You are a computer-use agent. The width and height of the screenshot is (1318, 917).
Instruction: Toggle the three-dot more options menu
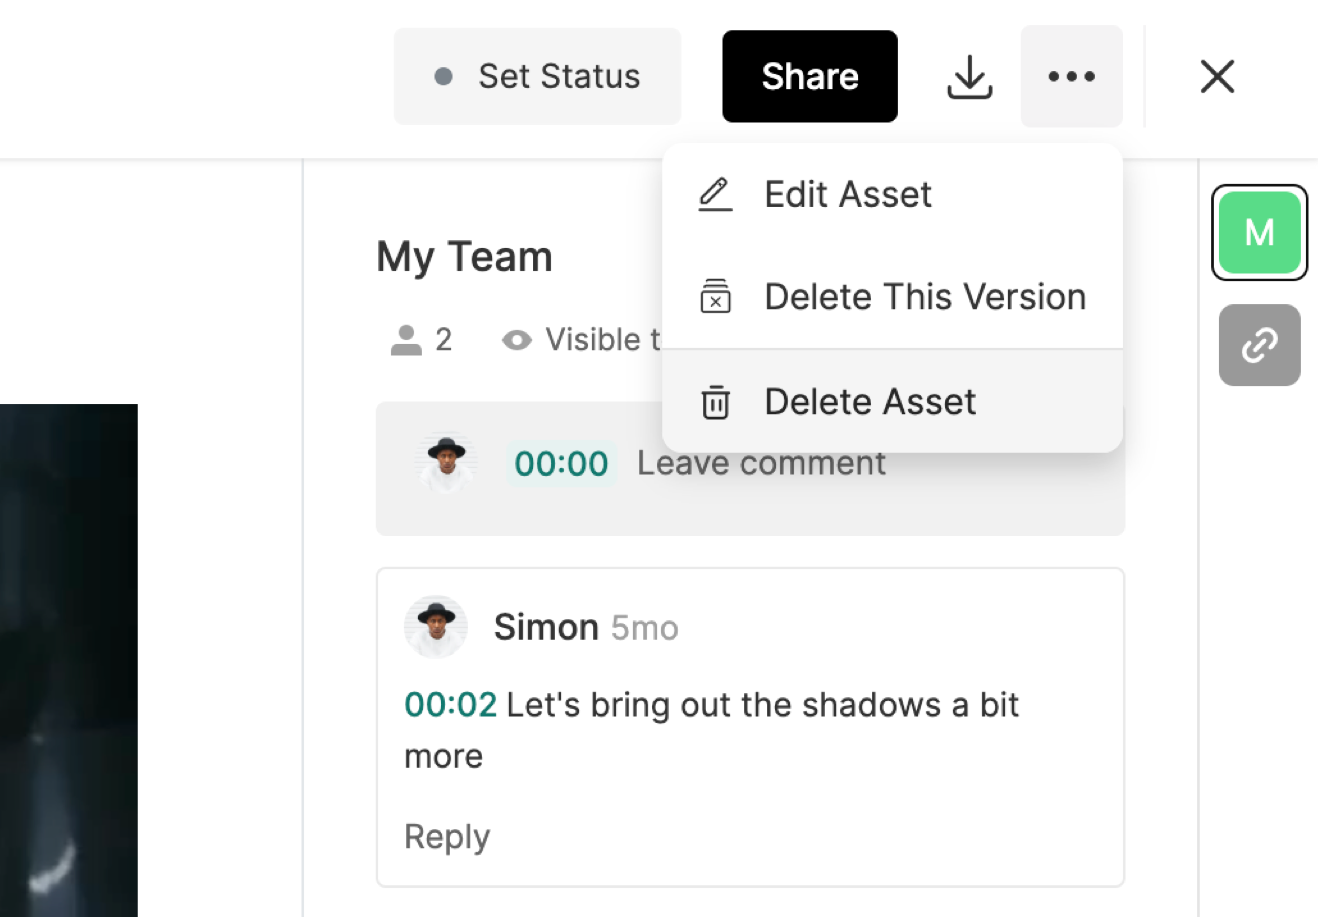tap(1071, 77)
